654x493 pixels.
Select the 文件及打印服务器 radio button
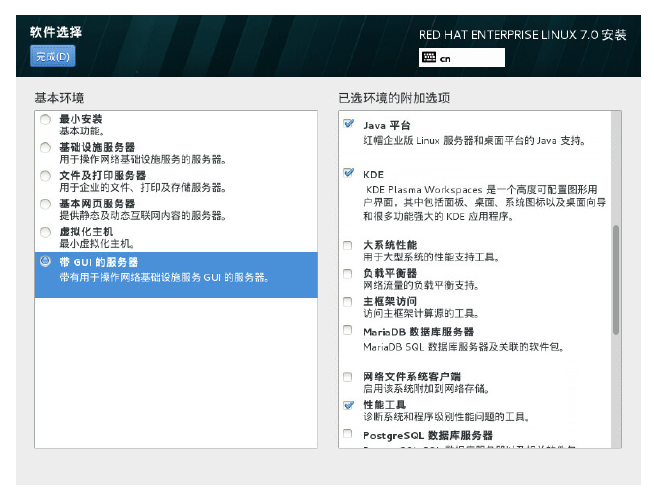point(45,176)
